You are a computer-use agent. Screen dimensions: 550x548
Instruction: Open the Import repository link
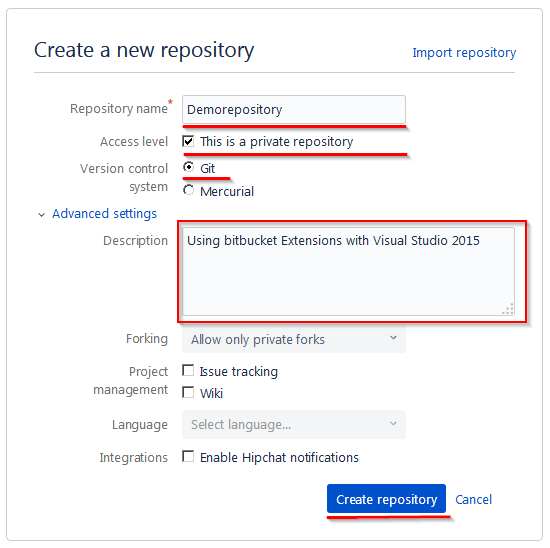(464, 53)
